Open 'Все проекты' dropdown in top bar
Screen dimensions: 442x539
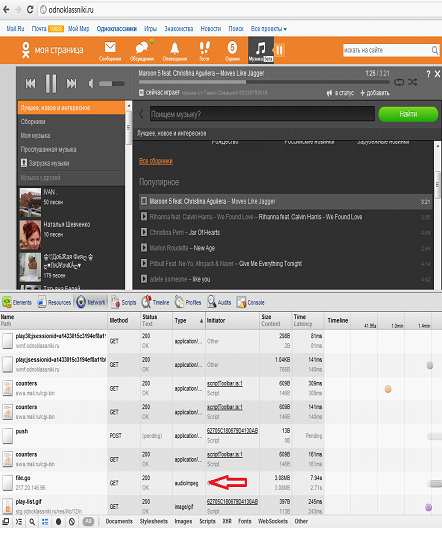tap(269, 29)
